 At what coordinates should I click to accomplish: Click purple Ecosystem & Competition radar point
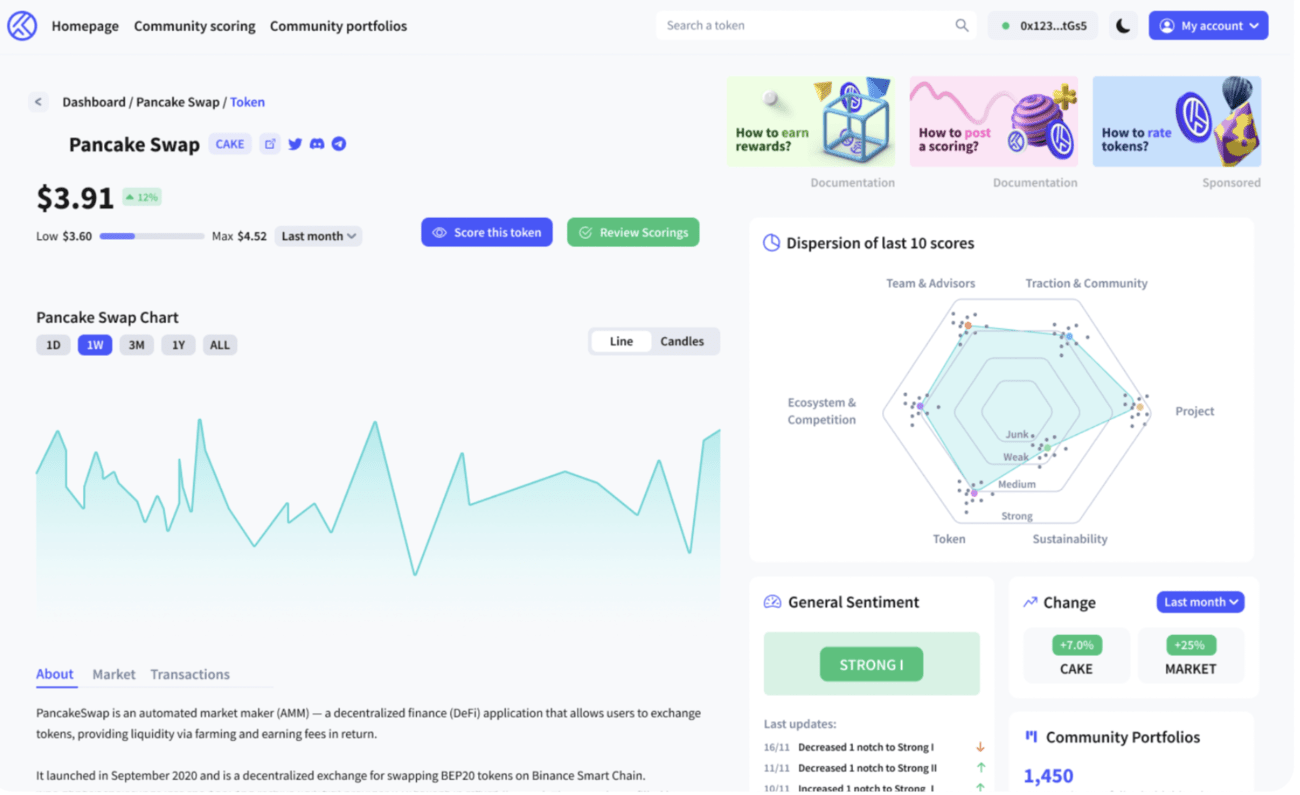coord(920,406)
